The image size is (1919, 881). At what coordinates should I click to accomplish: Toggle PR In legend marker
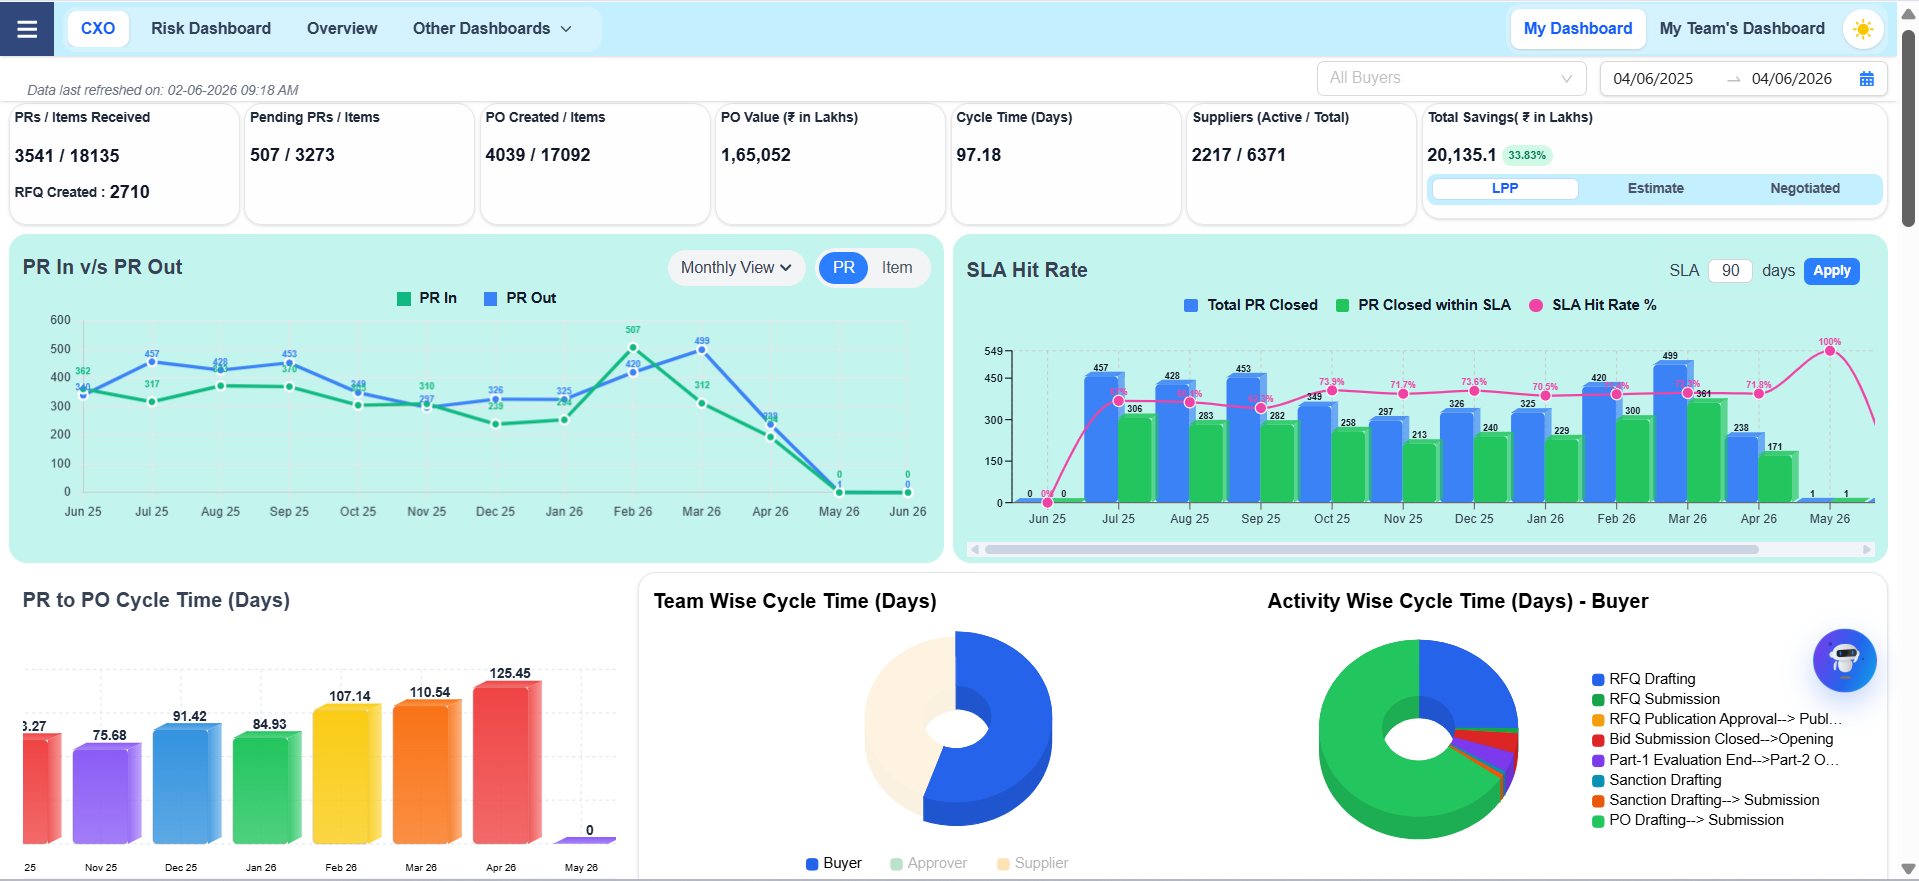click(404, 298)
